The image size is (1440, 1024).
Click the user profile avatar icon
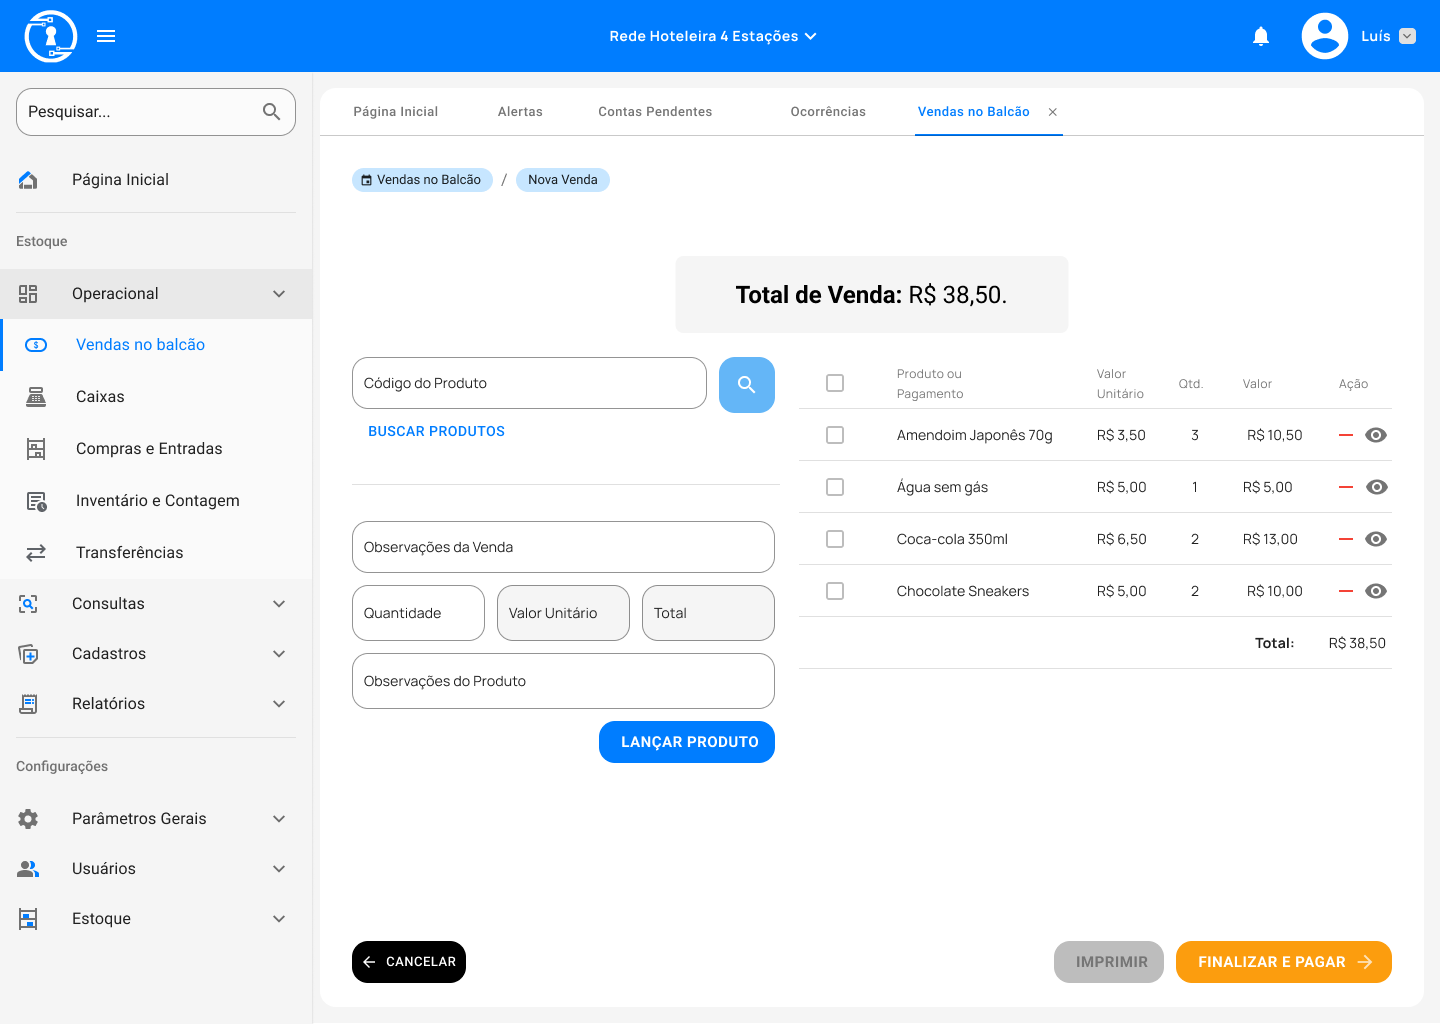[x=1324, y=37]
